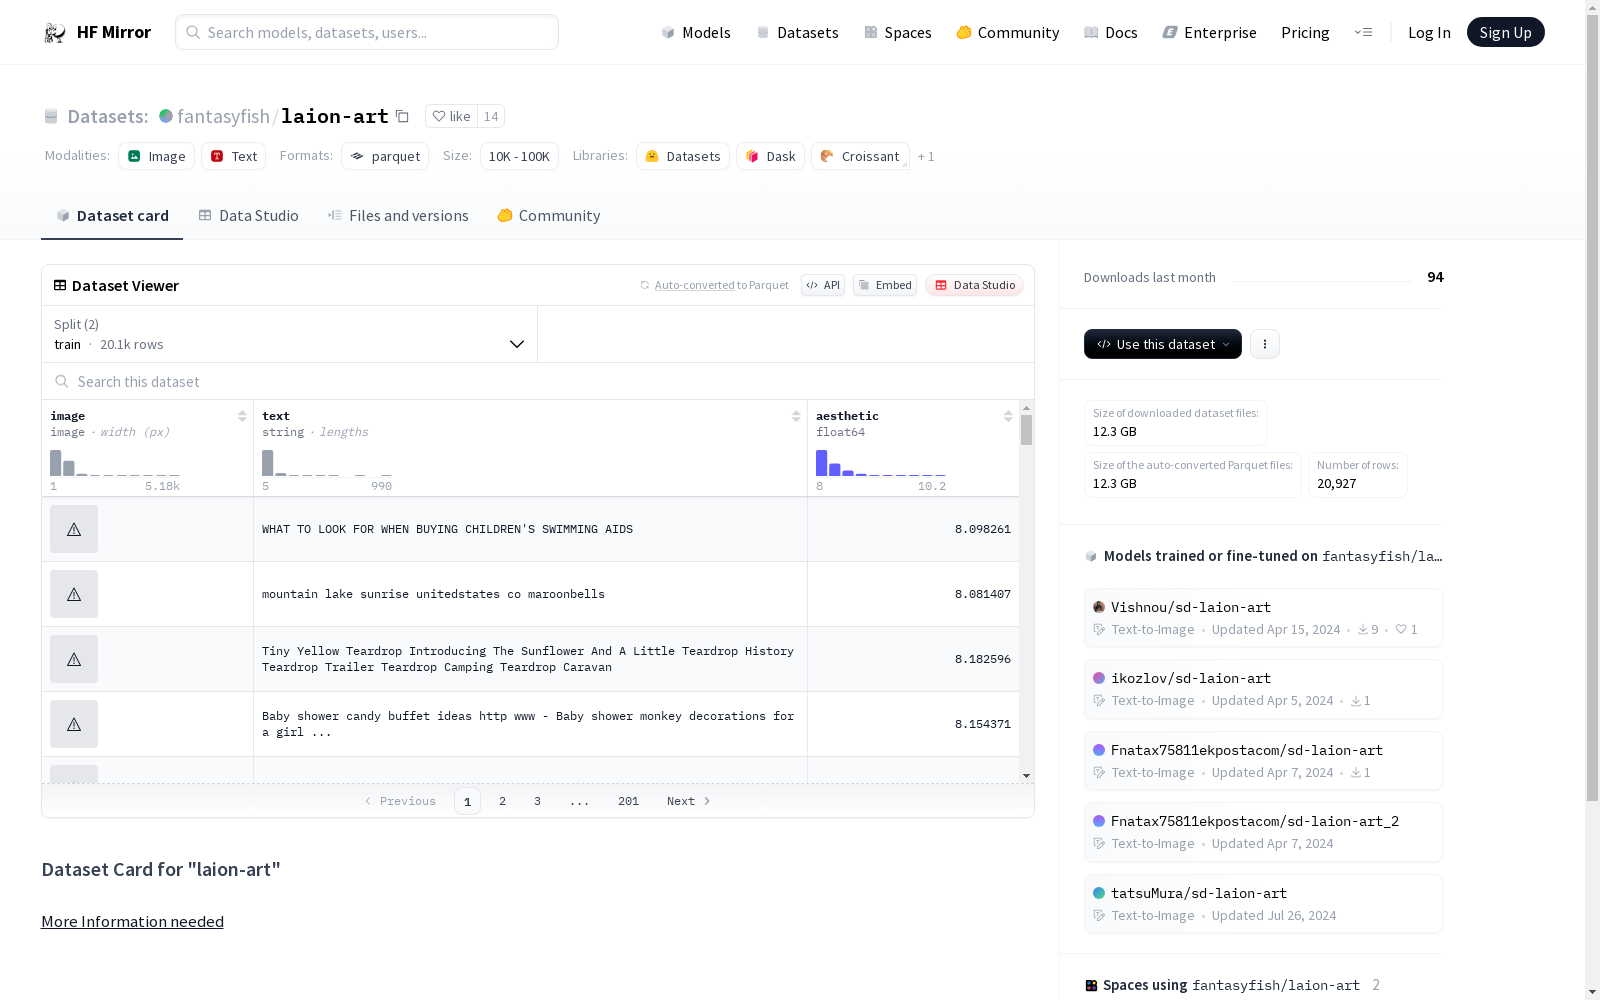Open Data Studio from viewer header

click(x=975, y=285)
